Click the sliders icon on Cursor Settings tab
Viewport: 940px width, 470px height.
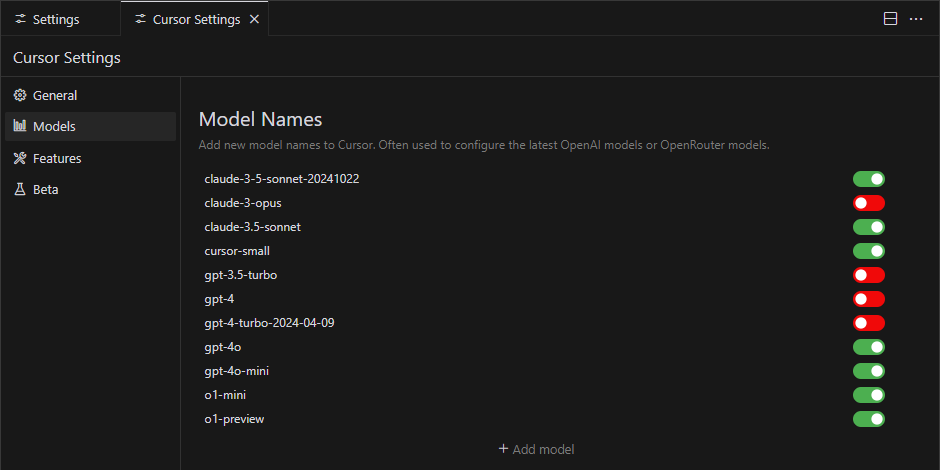[x=141, y=20]
